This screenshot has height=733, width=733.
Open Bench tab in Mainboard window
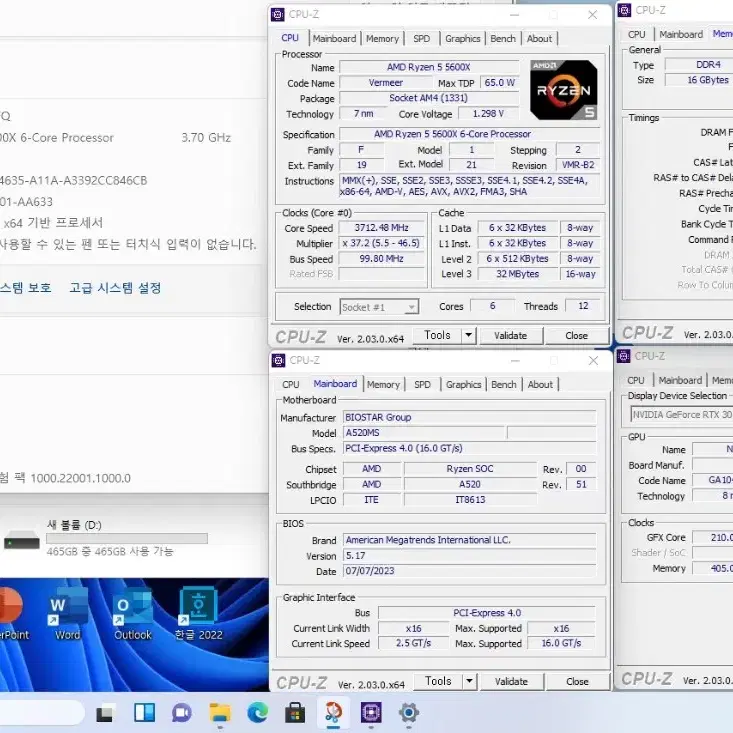point(504,385)
